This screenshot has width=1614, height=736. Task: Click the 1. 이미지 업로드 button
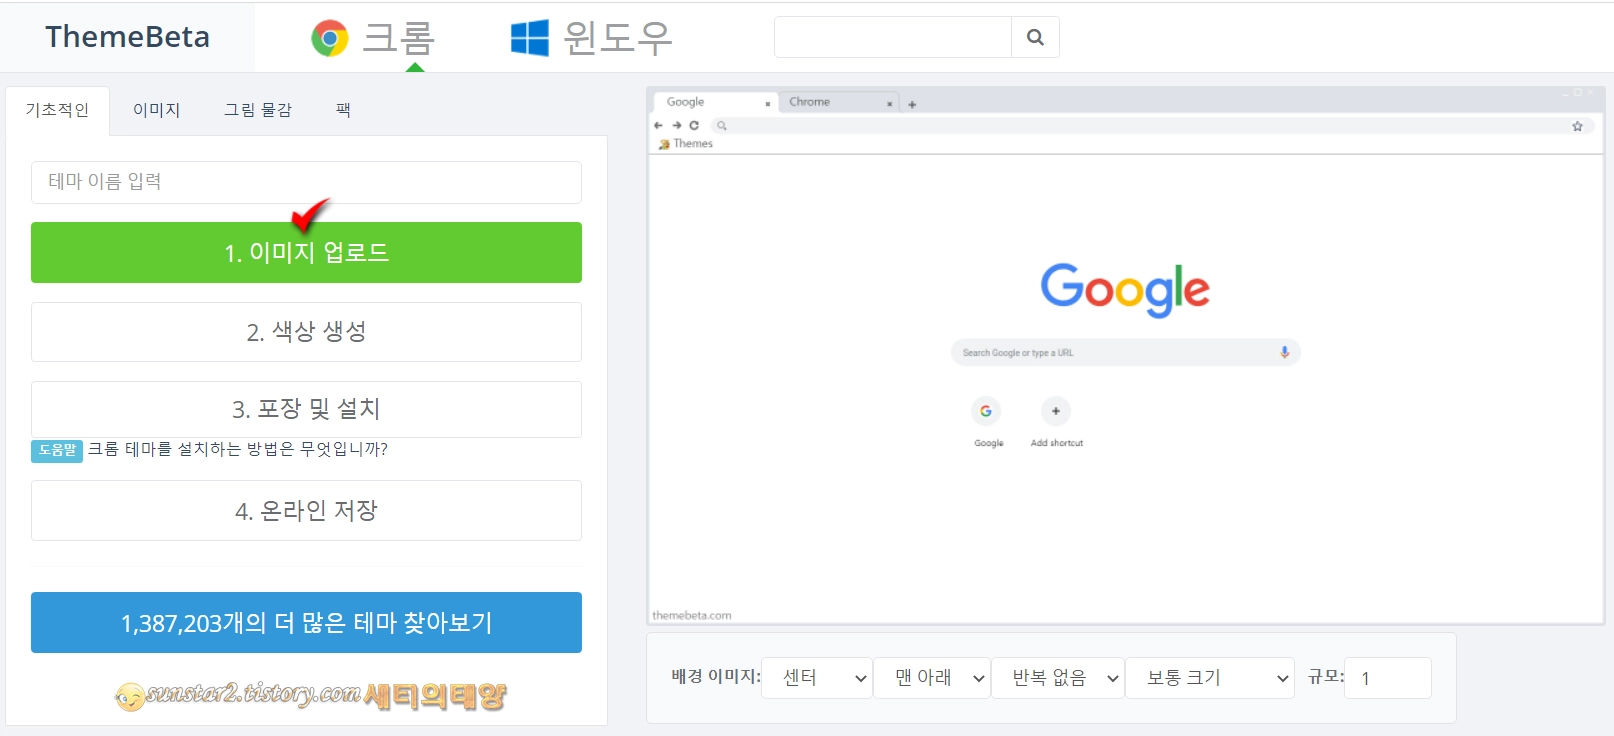[306, 252]
